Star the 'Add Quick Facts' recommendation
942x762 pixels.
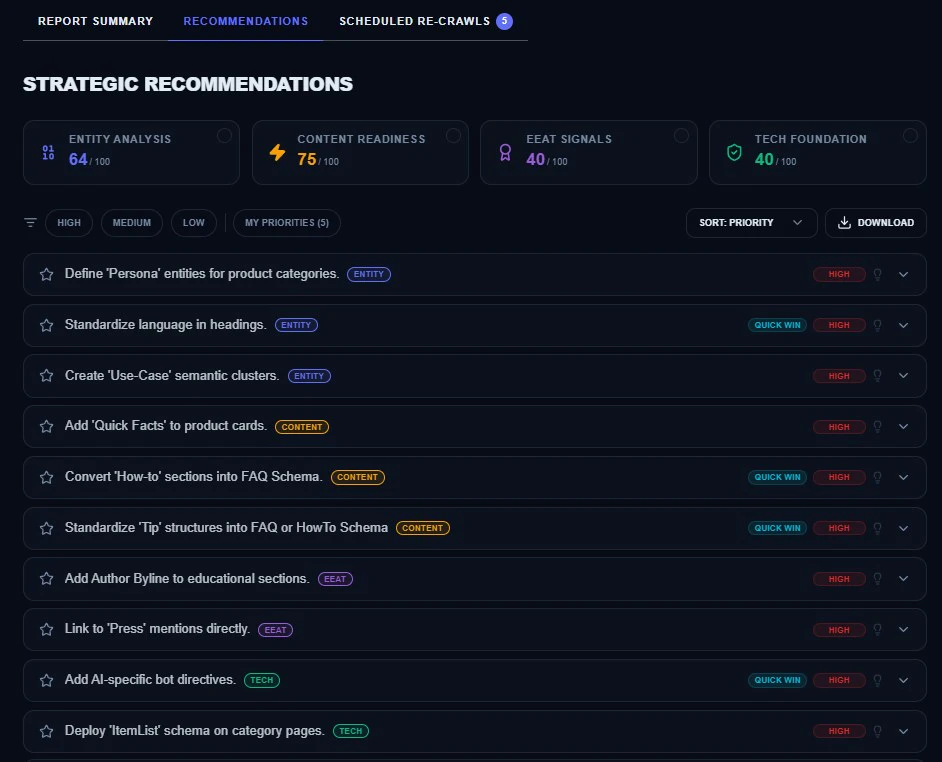pos(46,427)
